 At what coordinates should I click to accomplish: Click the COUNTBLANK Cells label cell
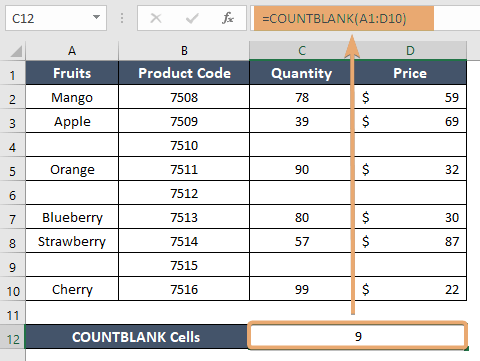pyautogui.click(x=137, y=337)
